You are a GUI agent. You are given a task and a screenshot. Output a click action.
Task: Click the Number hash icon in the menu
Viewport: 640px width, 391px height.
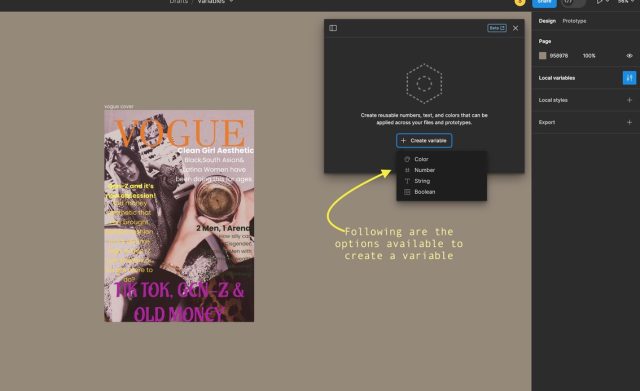pyautogui.click(x=407, y=170)
